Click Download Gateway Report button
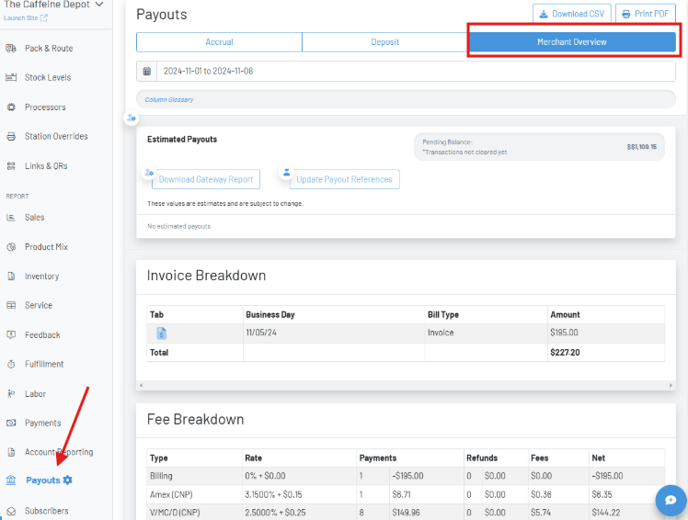The height and width of the screenshot is (520, 688). [x=205, y=179]
